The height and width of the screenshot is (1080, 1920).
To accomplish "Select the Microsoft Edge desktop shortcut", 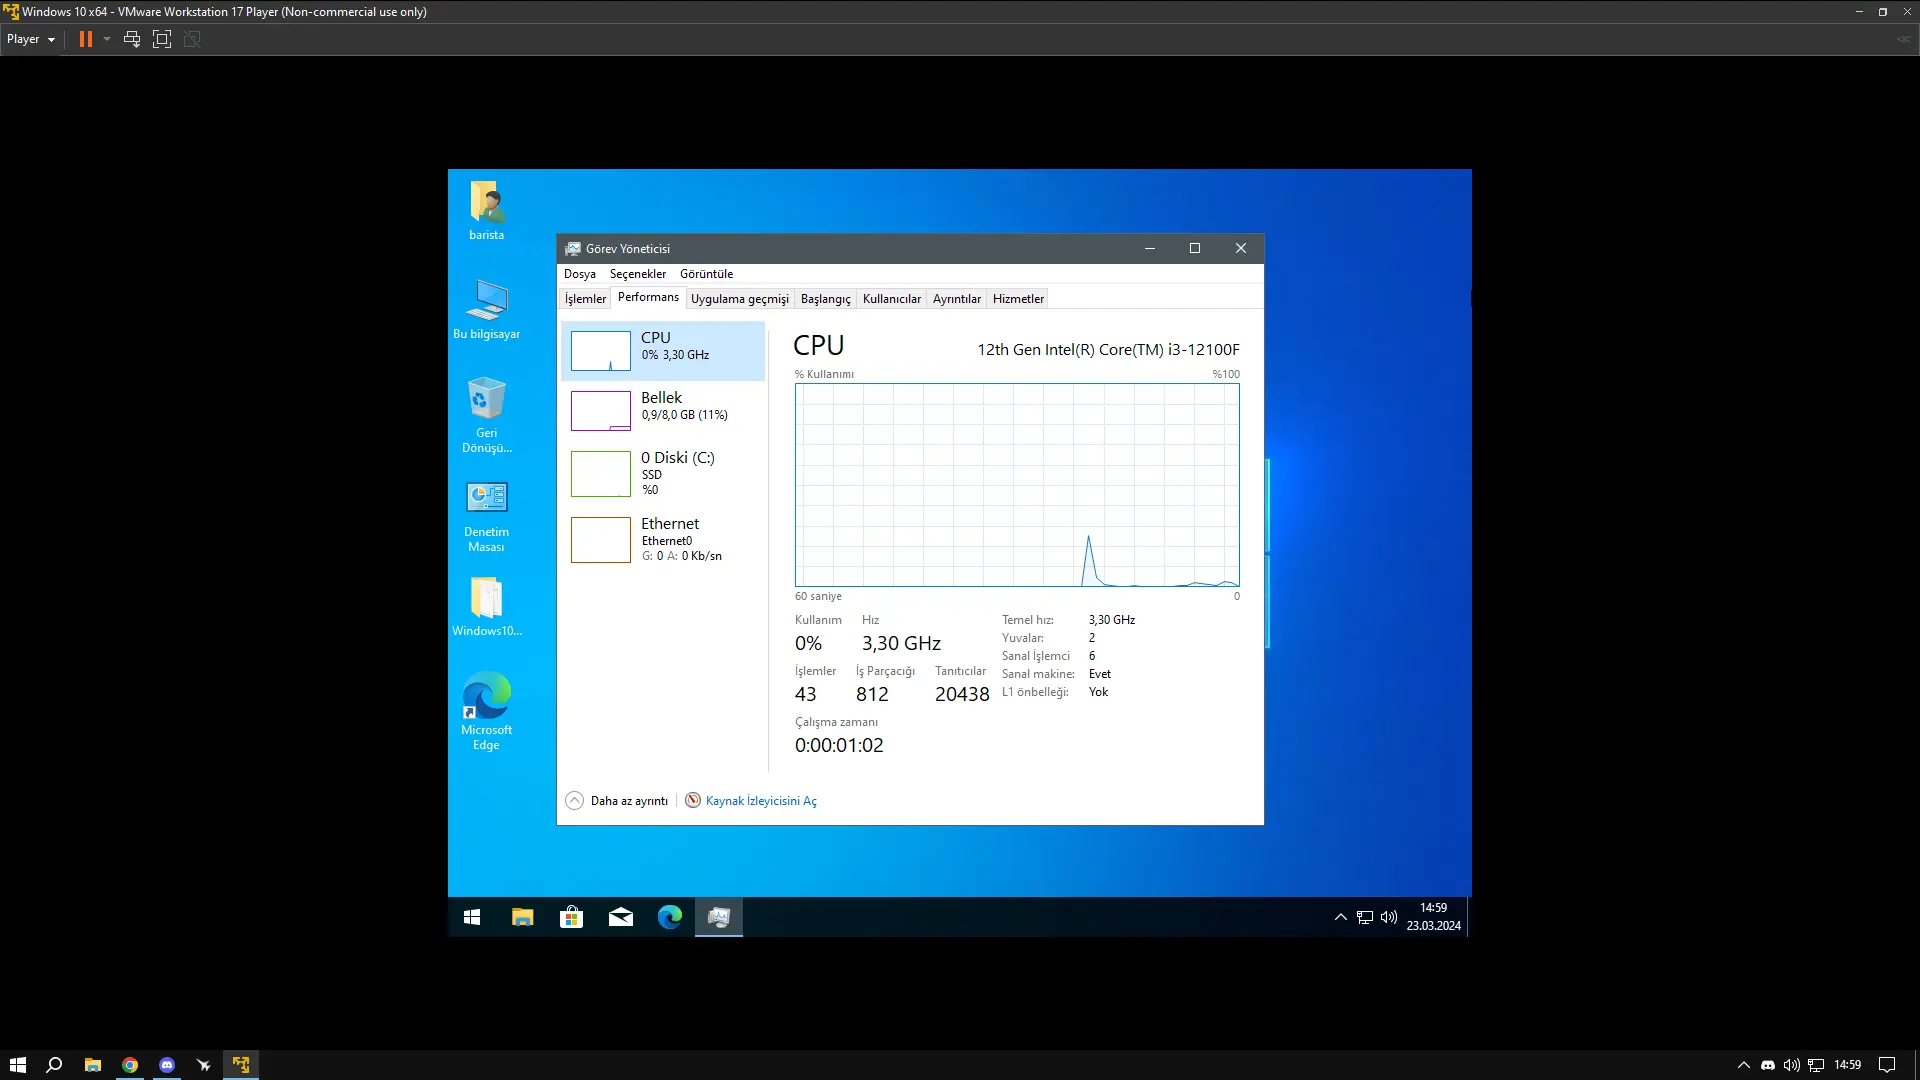I will tap(487, 711).
